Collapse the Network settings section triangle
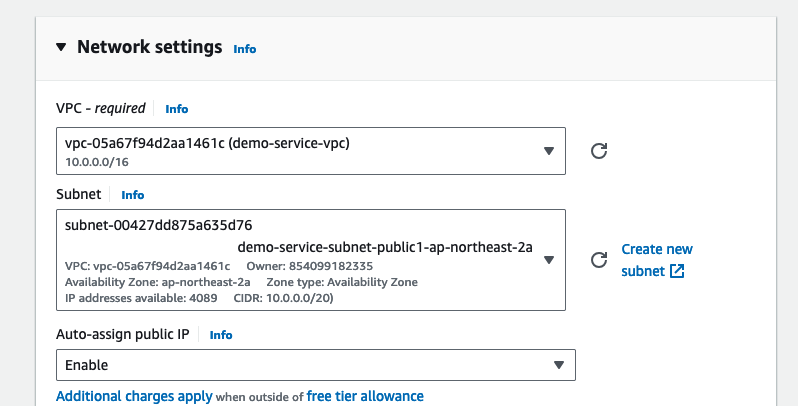The image size is (798, 406). (x=61, y=47)
